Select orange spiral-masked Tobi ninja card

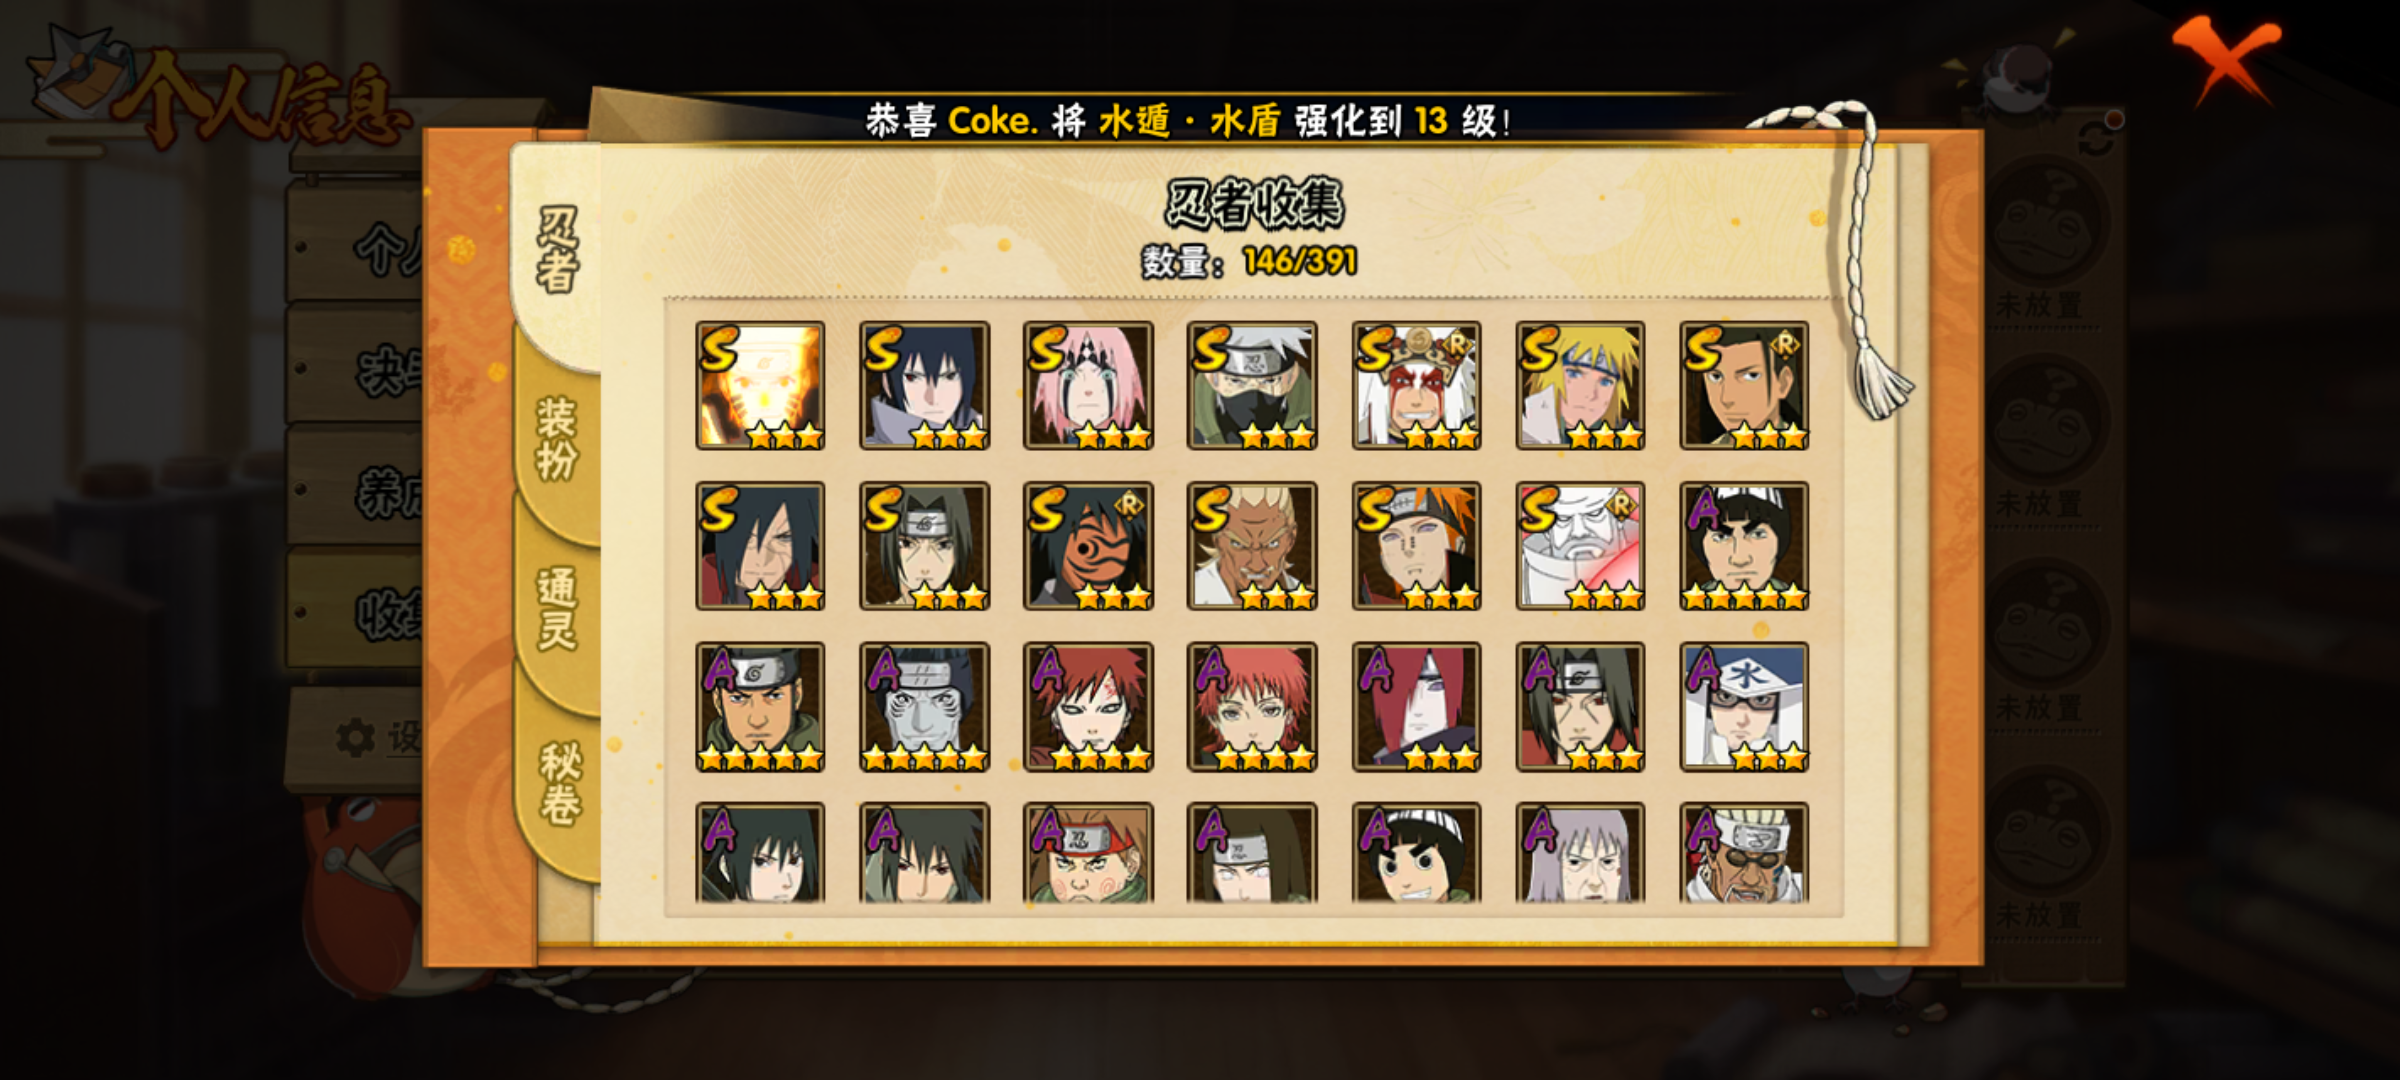click(x=1088, y=546)
